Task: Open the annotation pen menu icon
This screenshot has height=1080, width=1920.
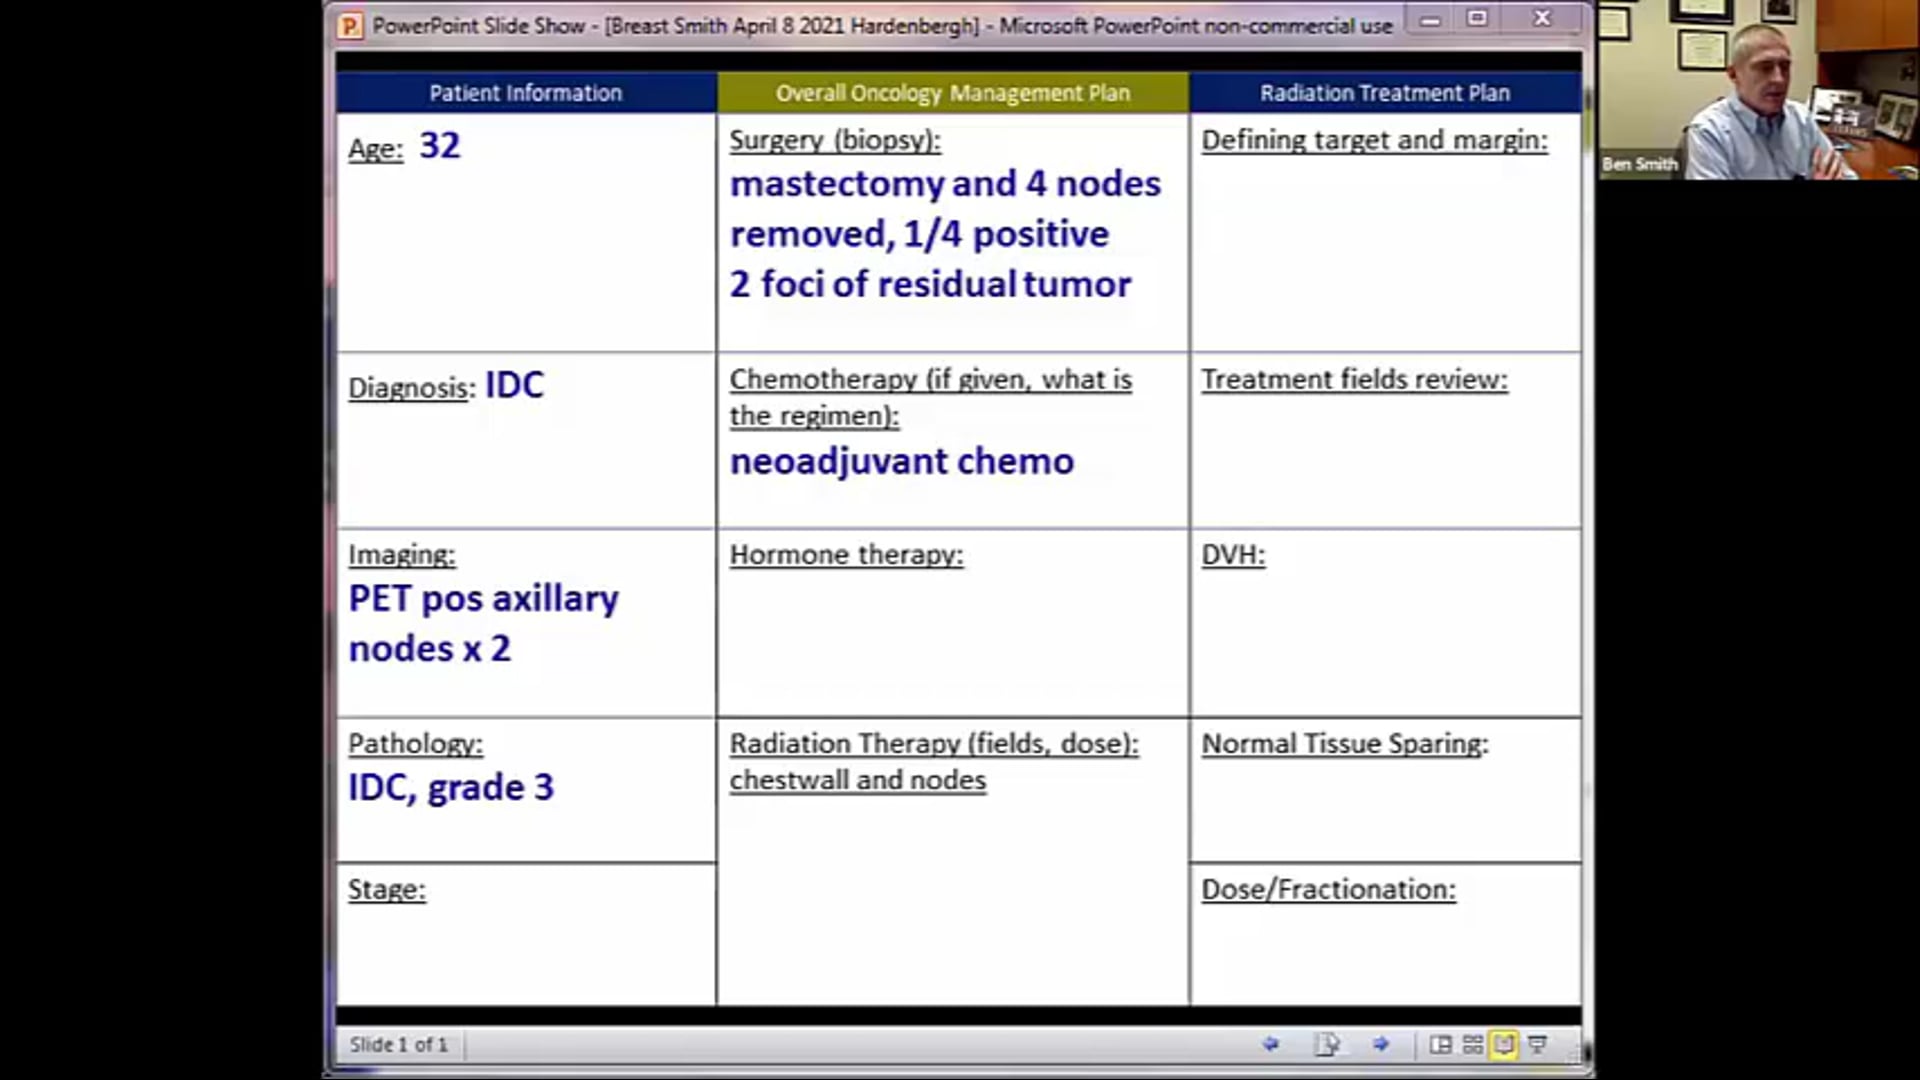Action: point(1328,1044)
